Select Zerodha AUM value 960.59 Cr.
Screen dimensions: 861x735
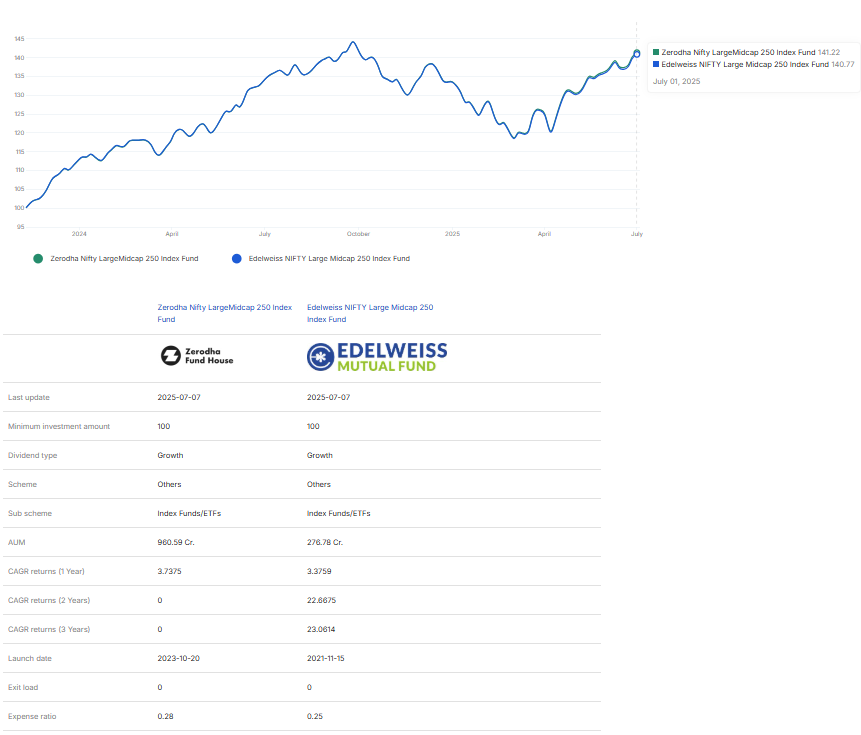tap(176, 542)
